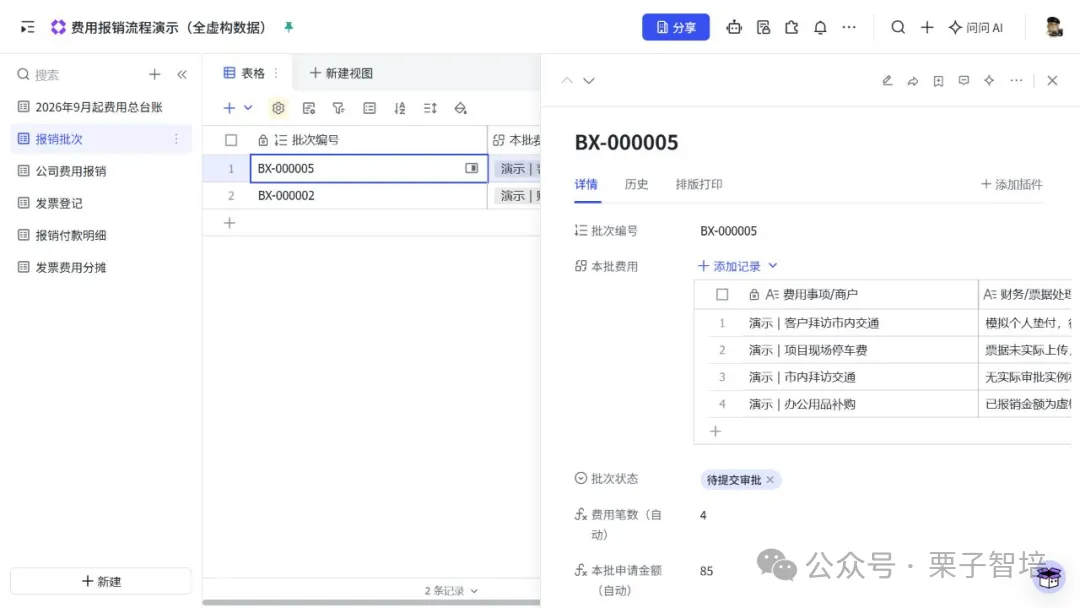Click the blue 分享 share button
Viewport: 1080px width, 608px height.
676,28
